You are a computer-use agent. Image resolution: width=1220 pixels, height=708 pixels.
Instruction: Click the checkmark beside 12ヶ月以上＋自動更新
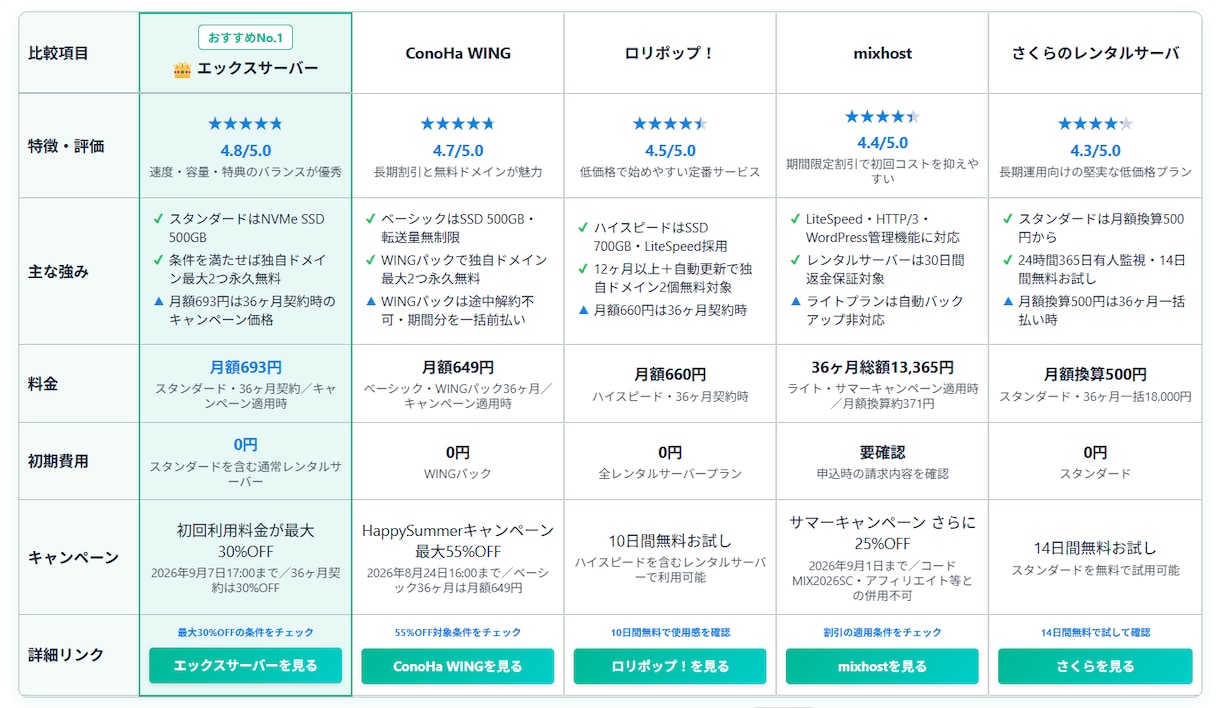[x=583, y=269]
